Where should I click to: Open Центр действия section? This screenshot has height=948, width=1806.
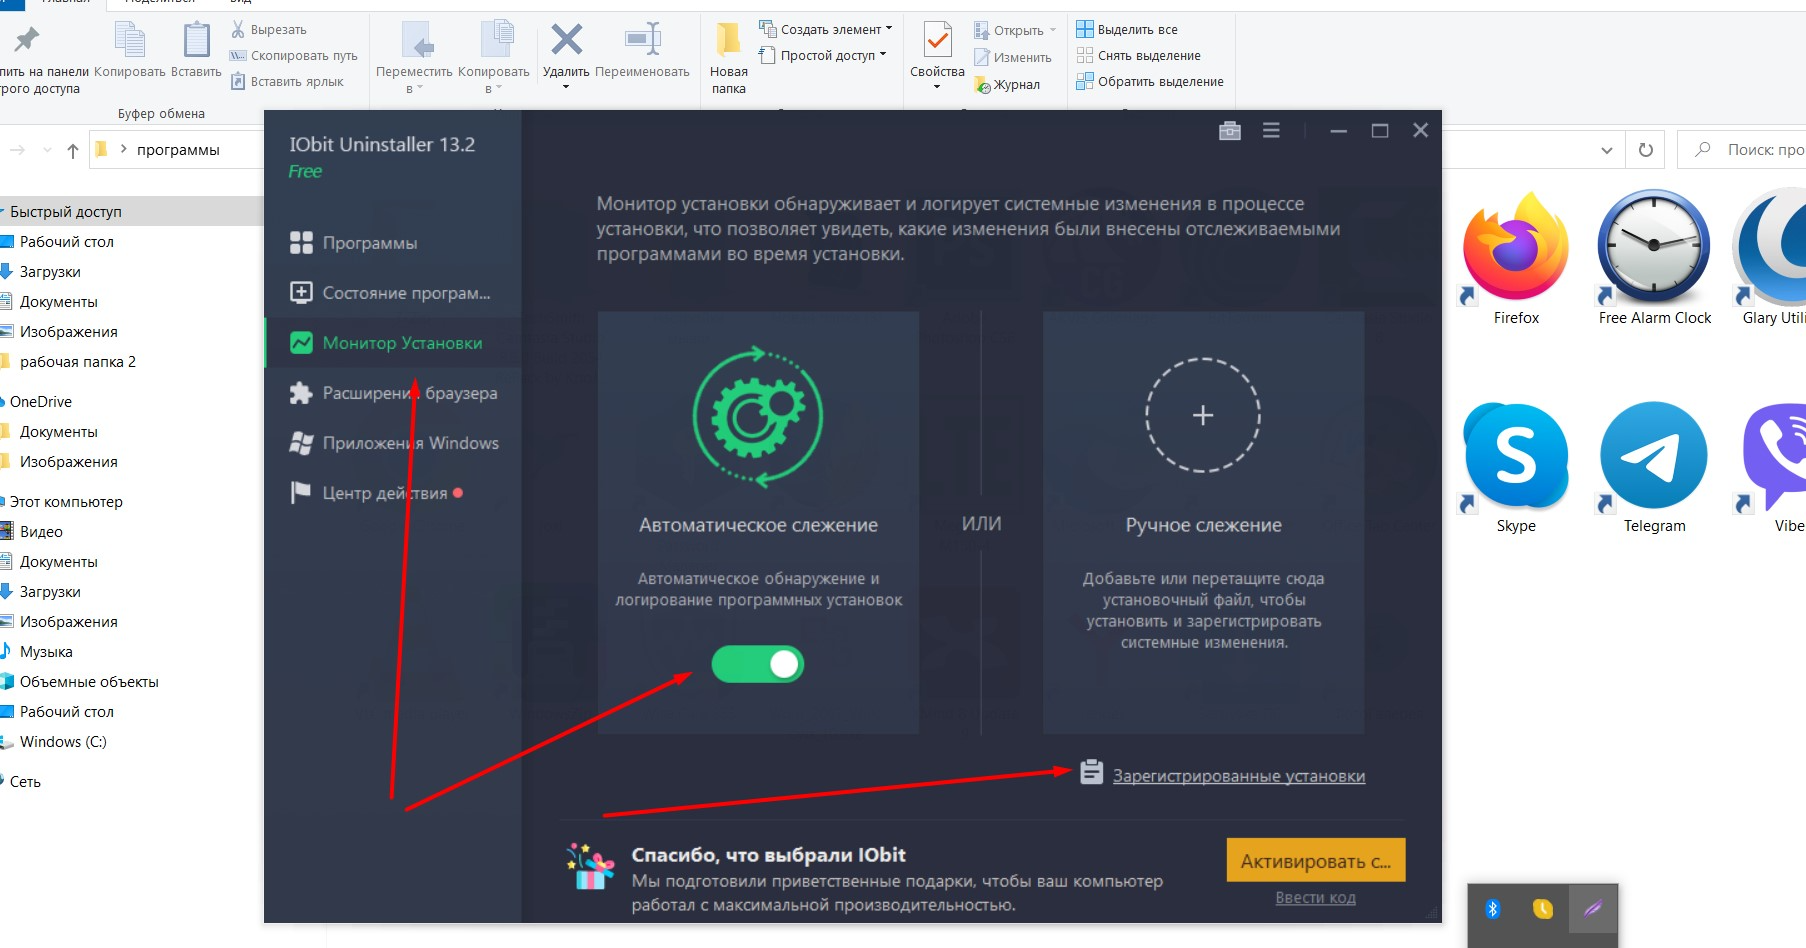click(x=393, y=493)
